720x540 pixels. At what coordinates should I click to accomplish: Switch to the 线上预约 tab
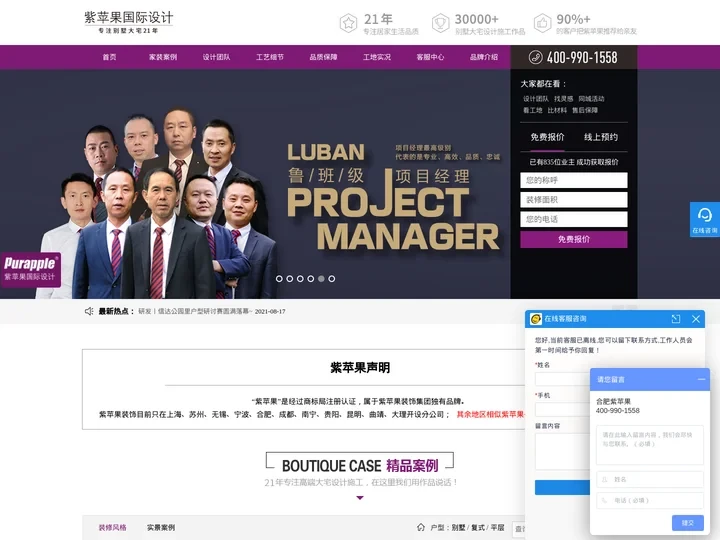point(601,137)
